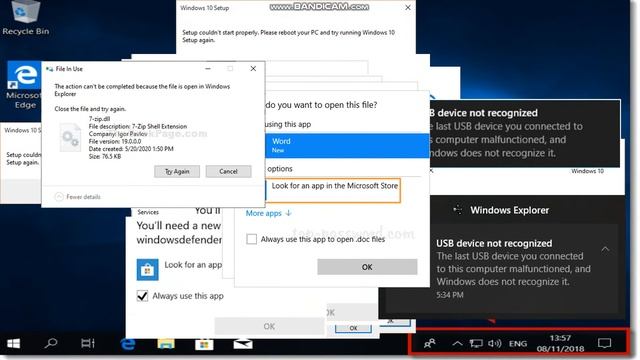This screenshot has width=640, height=360.
Task: Collapse Fewer details in File In Use dialog
Action: [78, 197]
